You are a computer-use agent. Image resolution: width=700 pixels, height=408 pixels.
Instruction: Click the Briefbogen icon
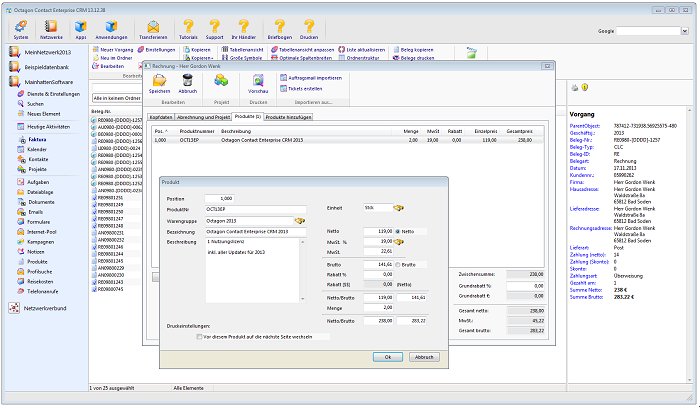(x=279, y=27)
